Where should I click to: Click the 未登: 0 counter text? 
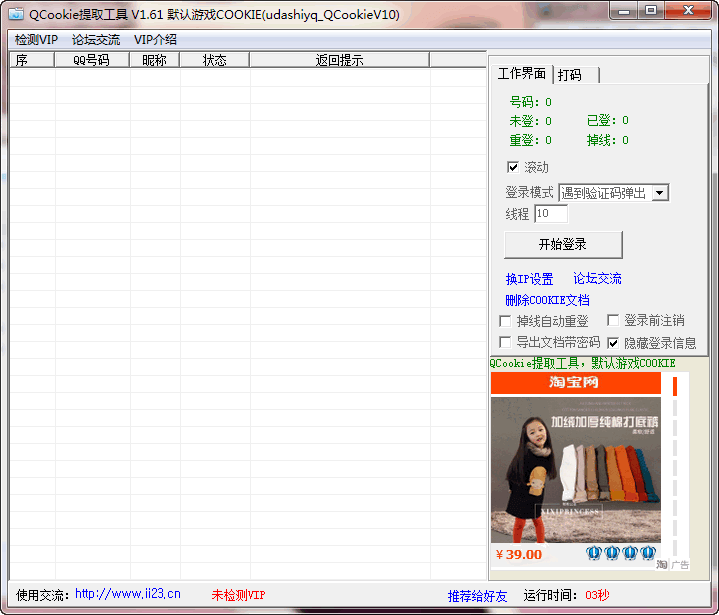coord(531,121)
